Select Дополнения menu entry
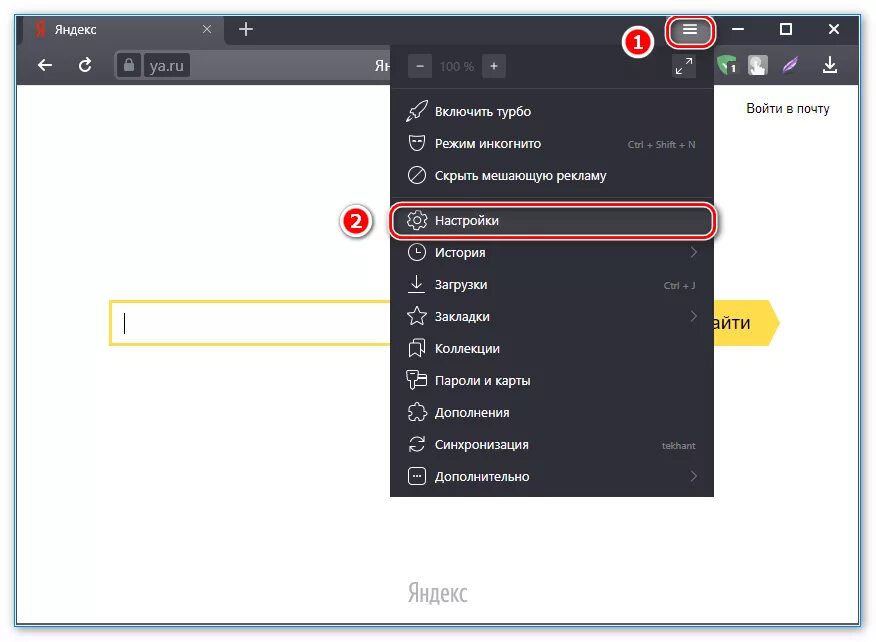Viewport: 876px width, 642px height. click(x=552, y=412)
